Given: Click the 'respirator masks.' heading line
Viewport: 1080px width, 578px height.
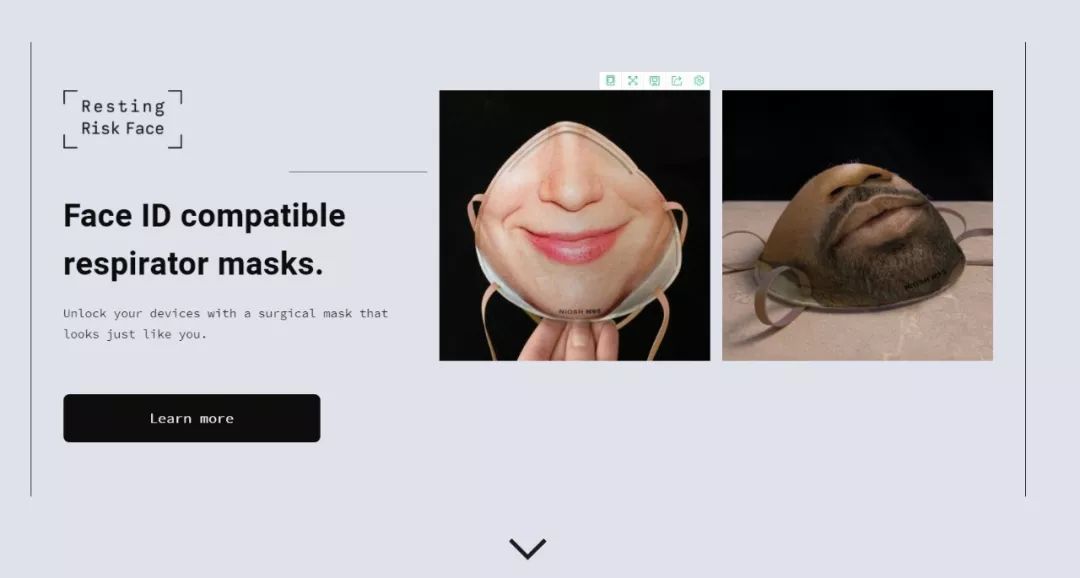Looking at the screenshot, I should [x=193, y=264].
